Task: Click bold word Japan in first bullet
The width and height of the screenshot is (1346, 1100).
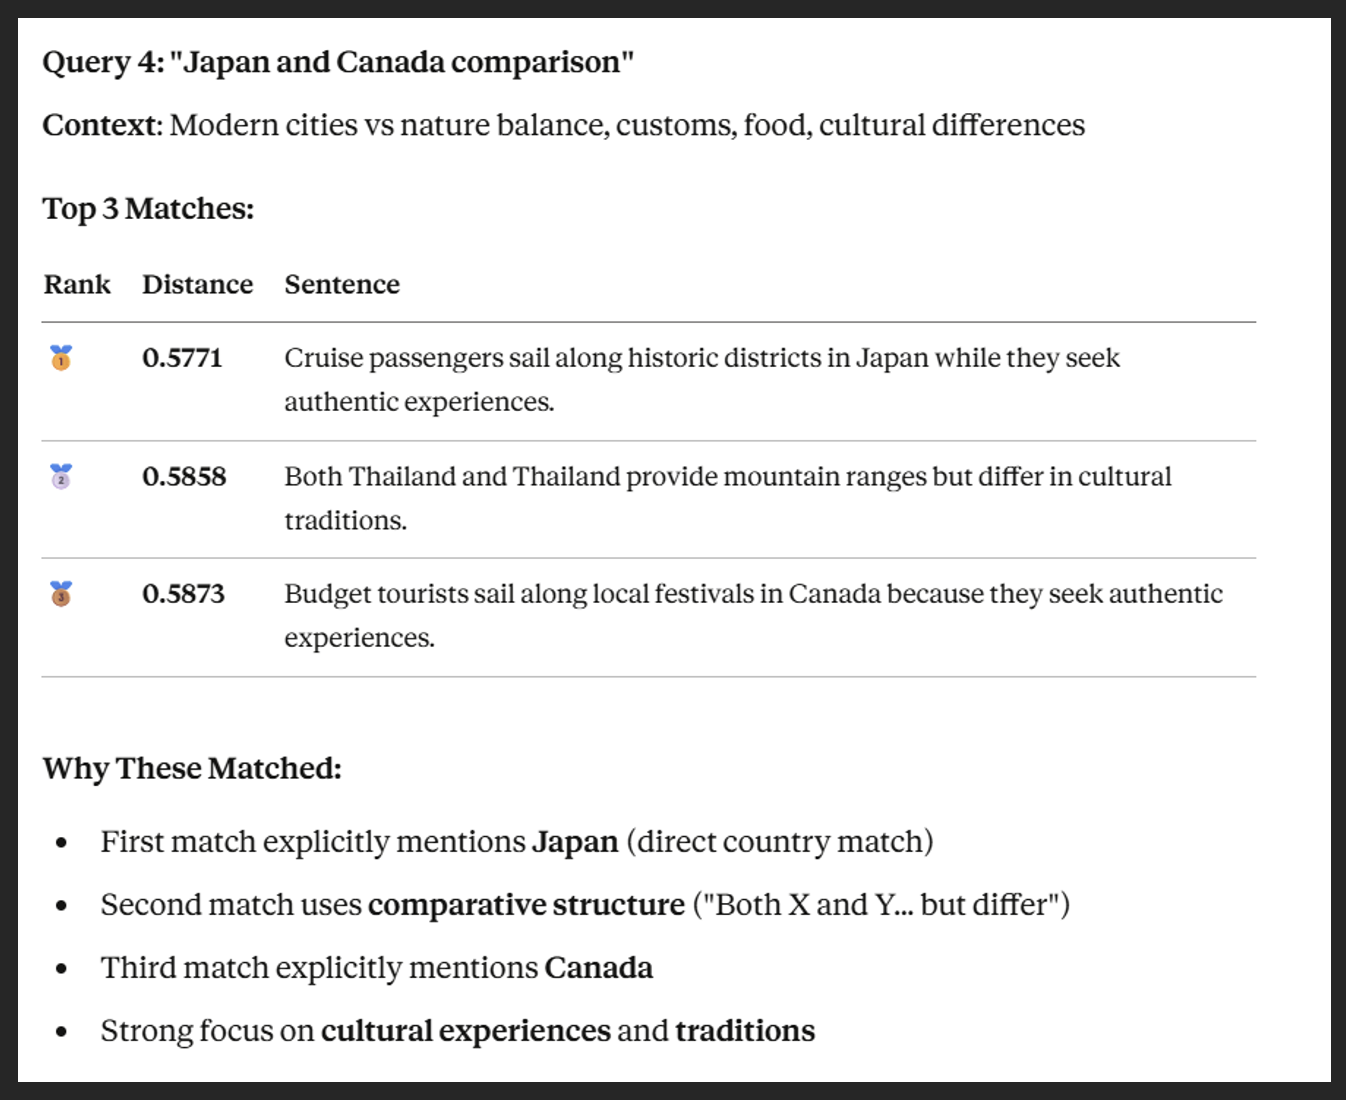Action: [574, 842]
